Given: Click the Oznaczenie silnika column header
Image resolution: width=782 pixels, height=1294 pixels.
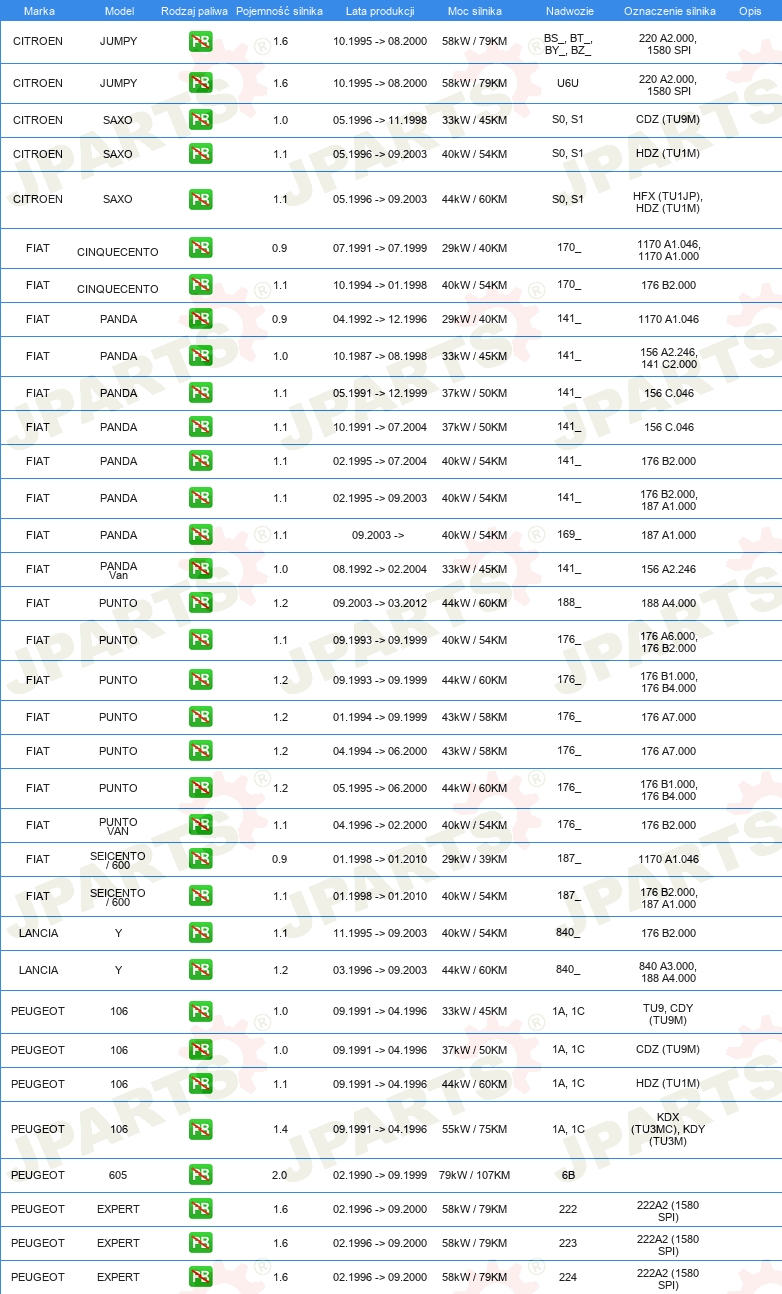Looking at the screenshot, I should [x=669, y=10].
